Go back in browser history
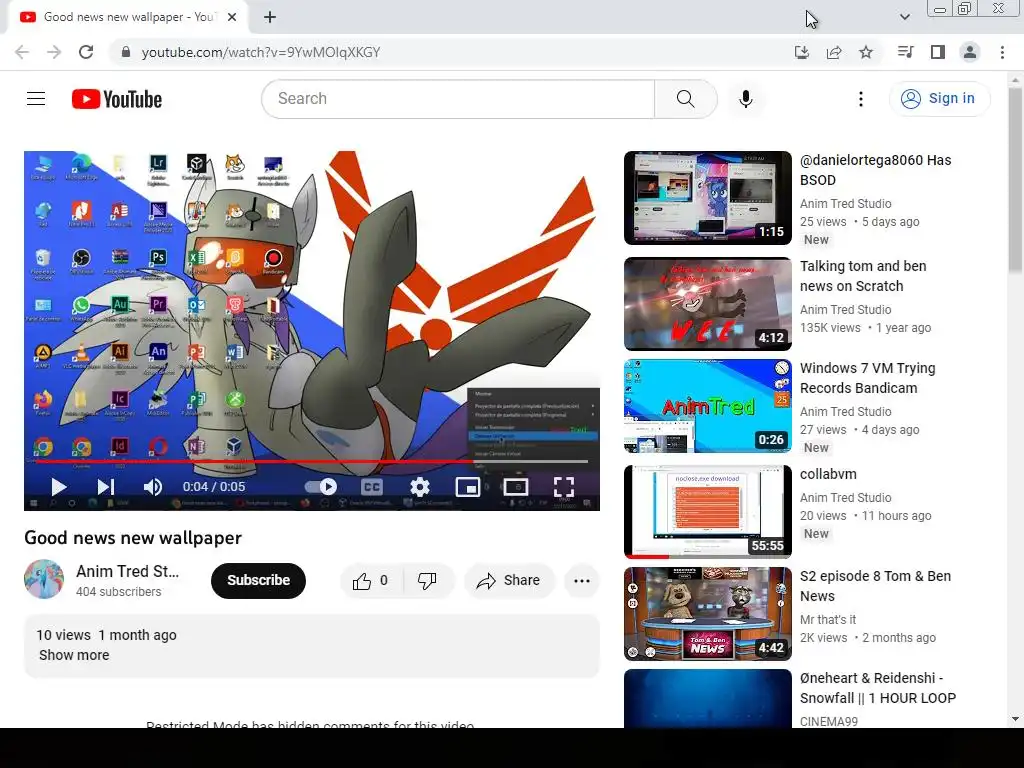 tap(22, 52)
